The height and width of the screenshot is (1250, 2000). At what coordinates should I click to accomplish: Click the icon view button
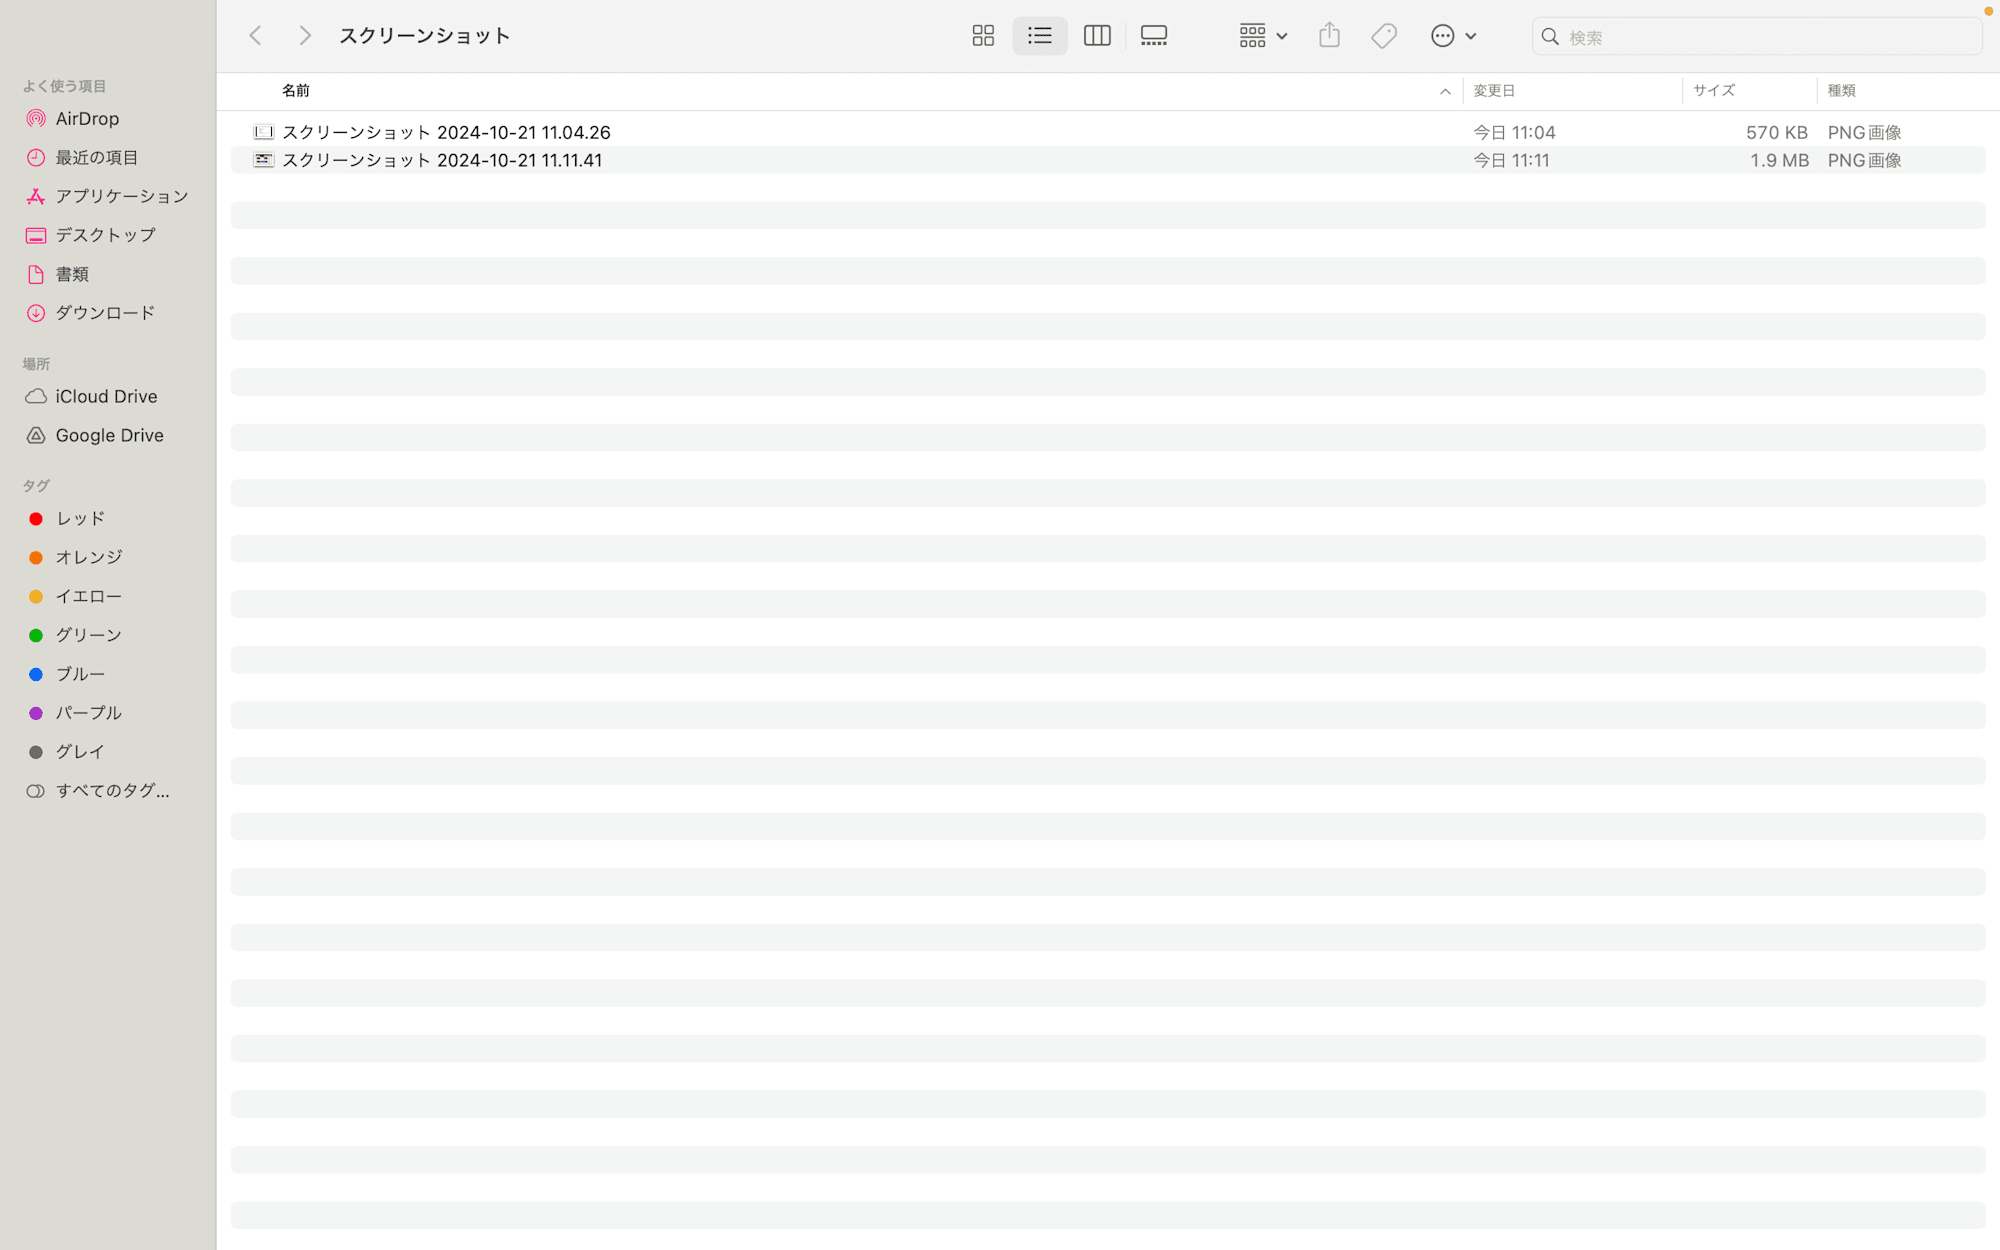click(983, 35)
